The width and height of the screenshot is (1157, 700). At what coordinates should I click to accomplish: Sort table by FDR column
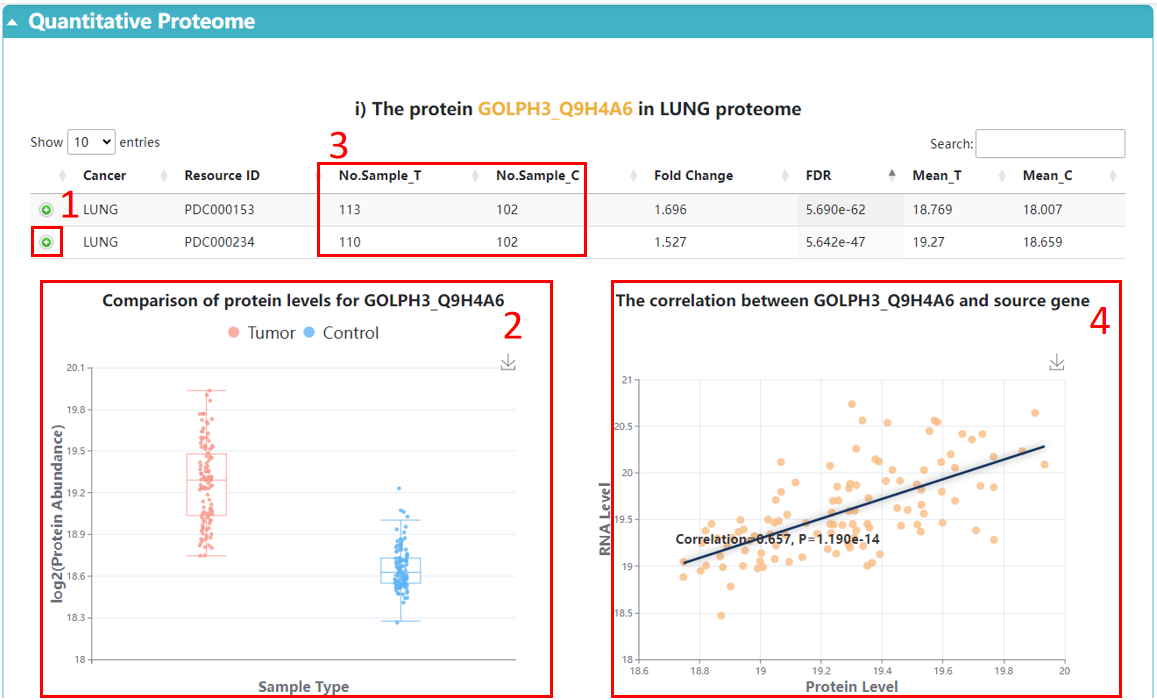pyautogui.click(x=818, y=176)
